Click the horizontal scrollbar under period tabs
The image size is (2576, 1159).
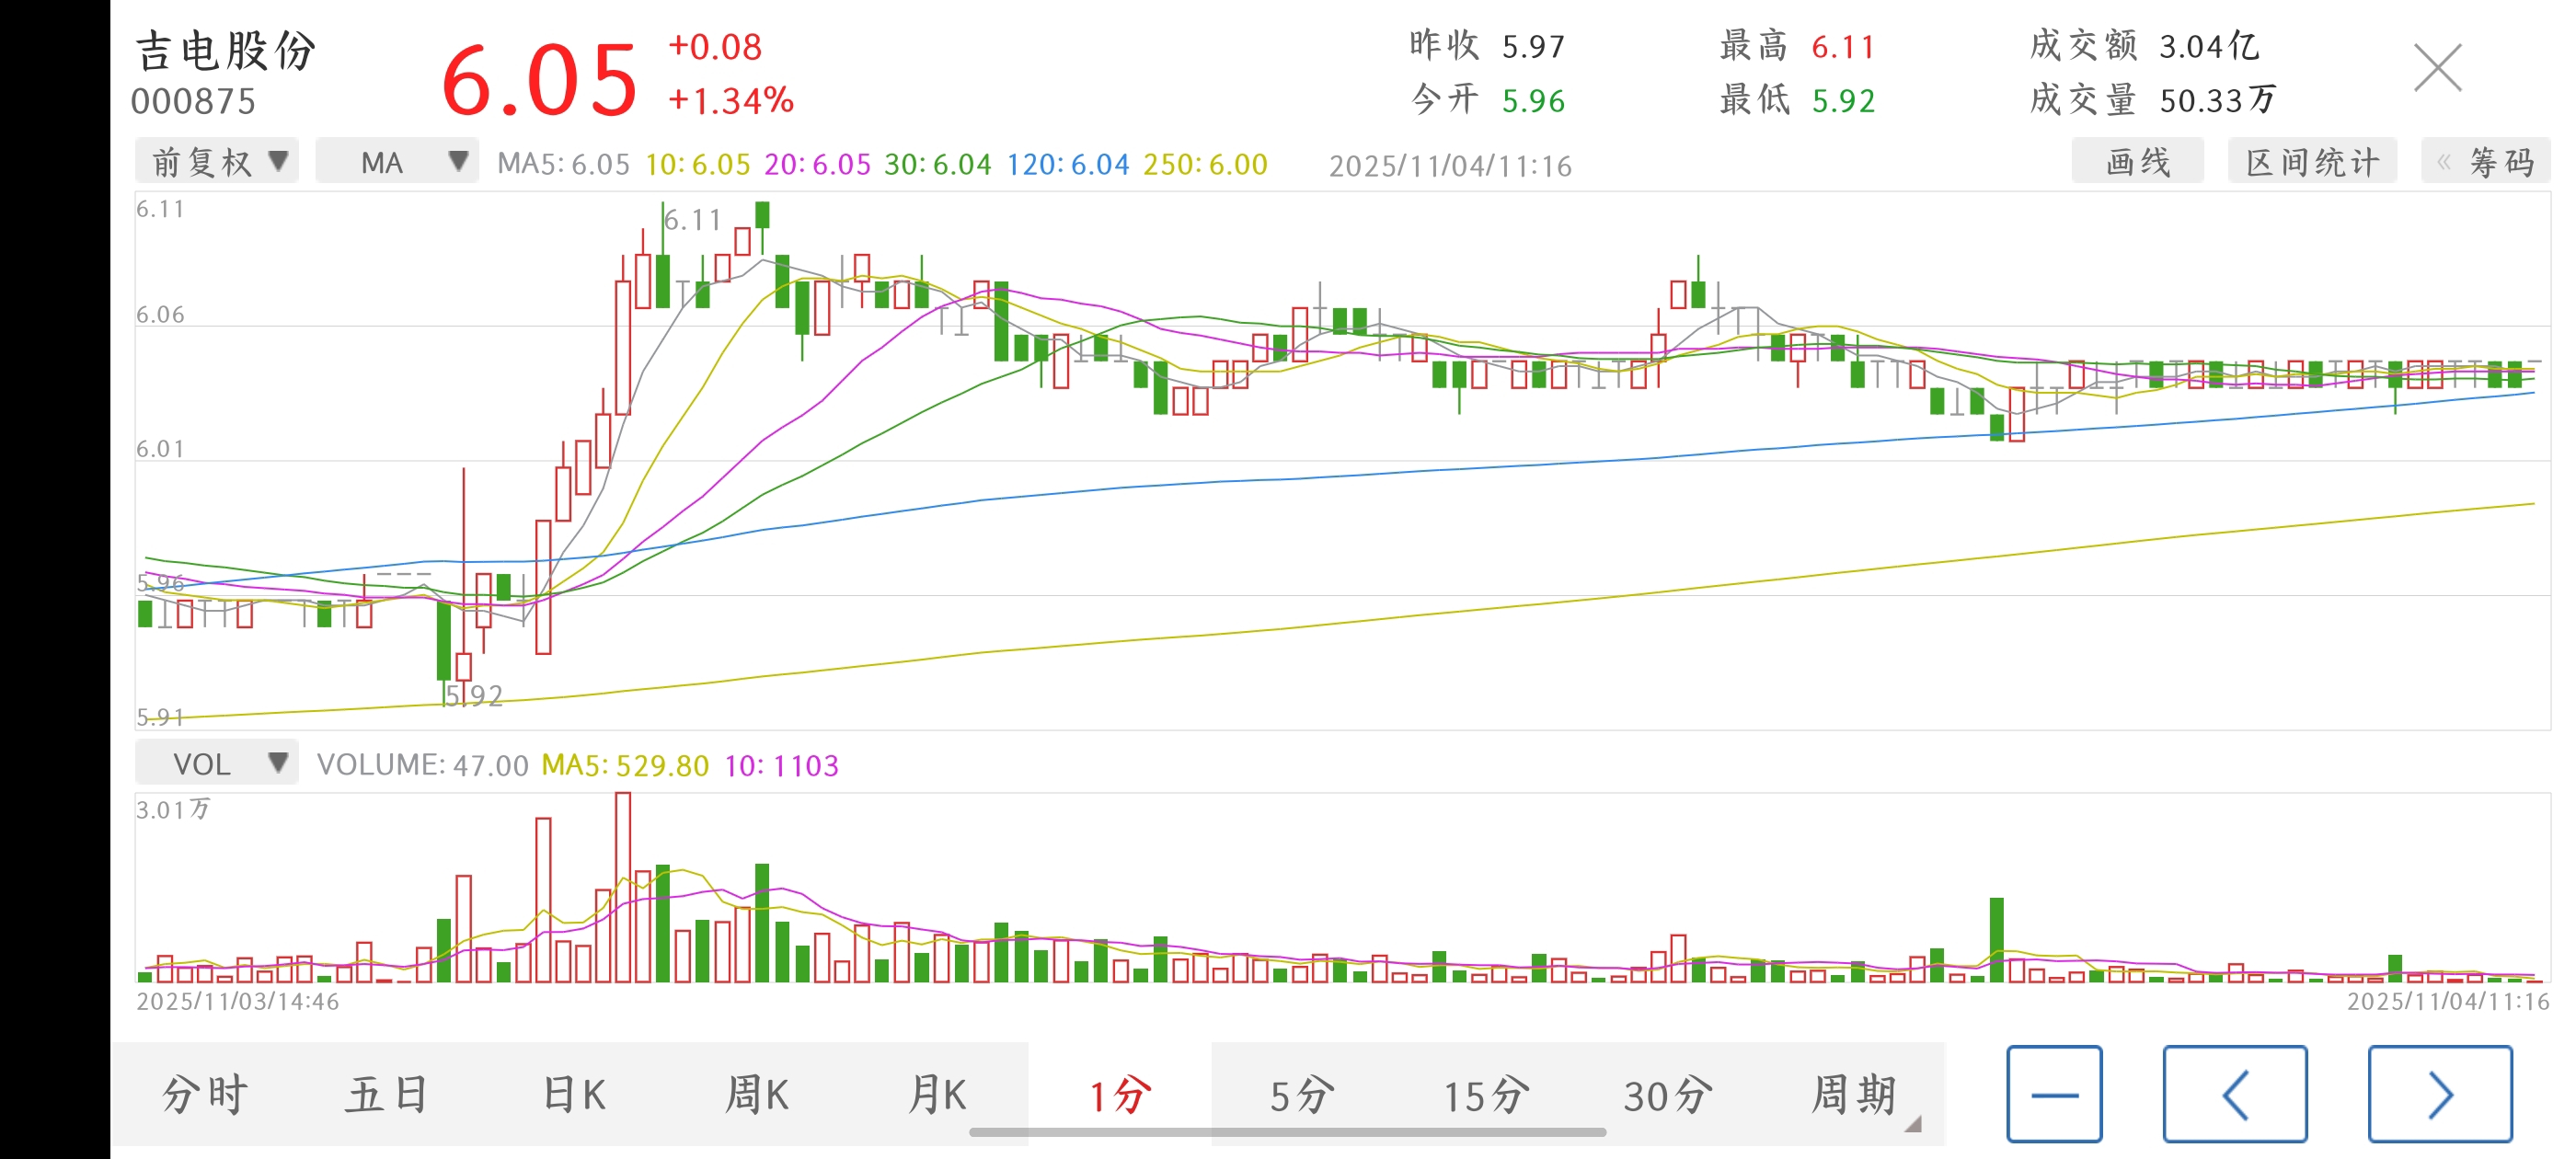1287,1132
